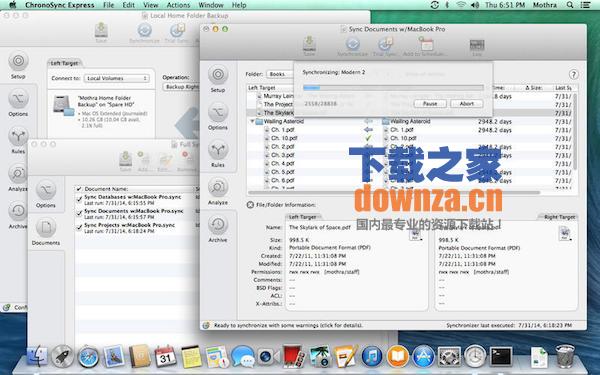
Task: Click Save in Local Home Folder Backup toolbar
Action: [101, 33]
